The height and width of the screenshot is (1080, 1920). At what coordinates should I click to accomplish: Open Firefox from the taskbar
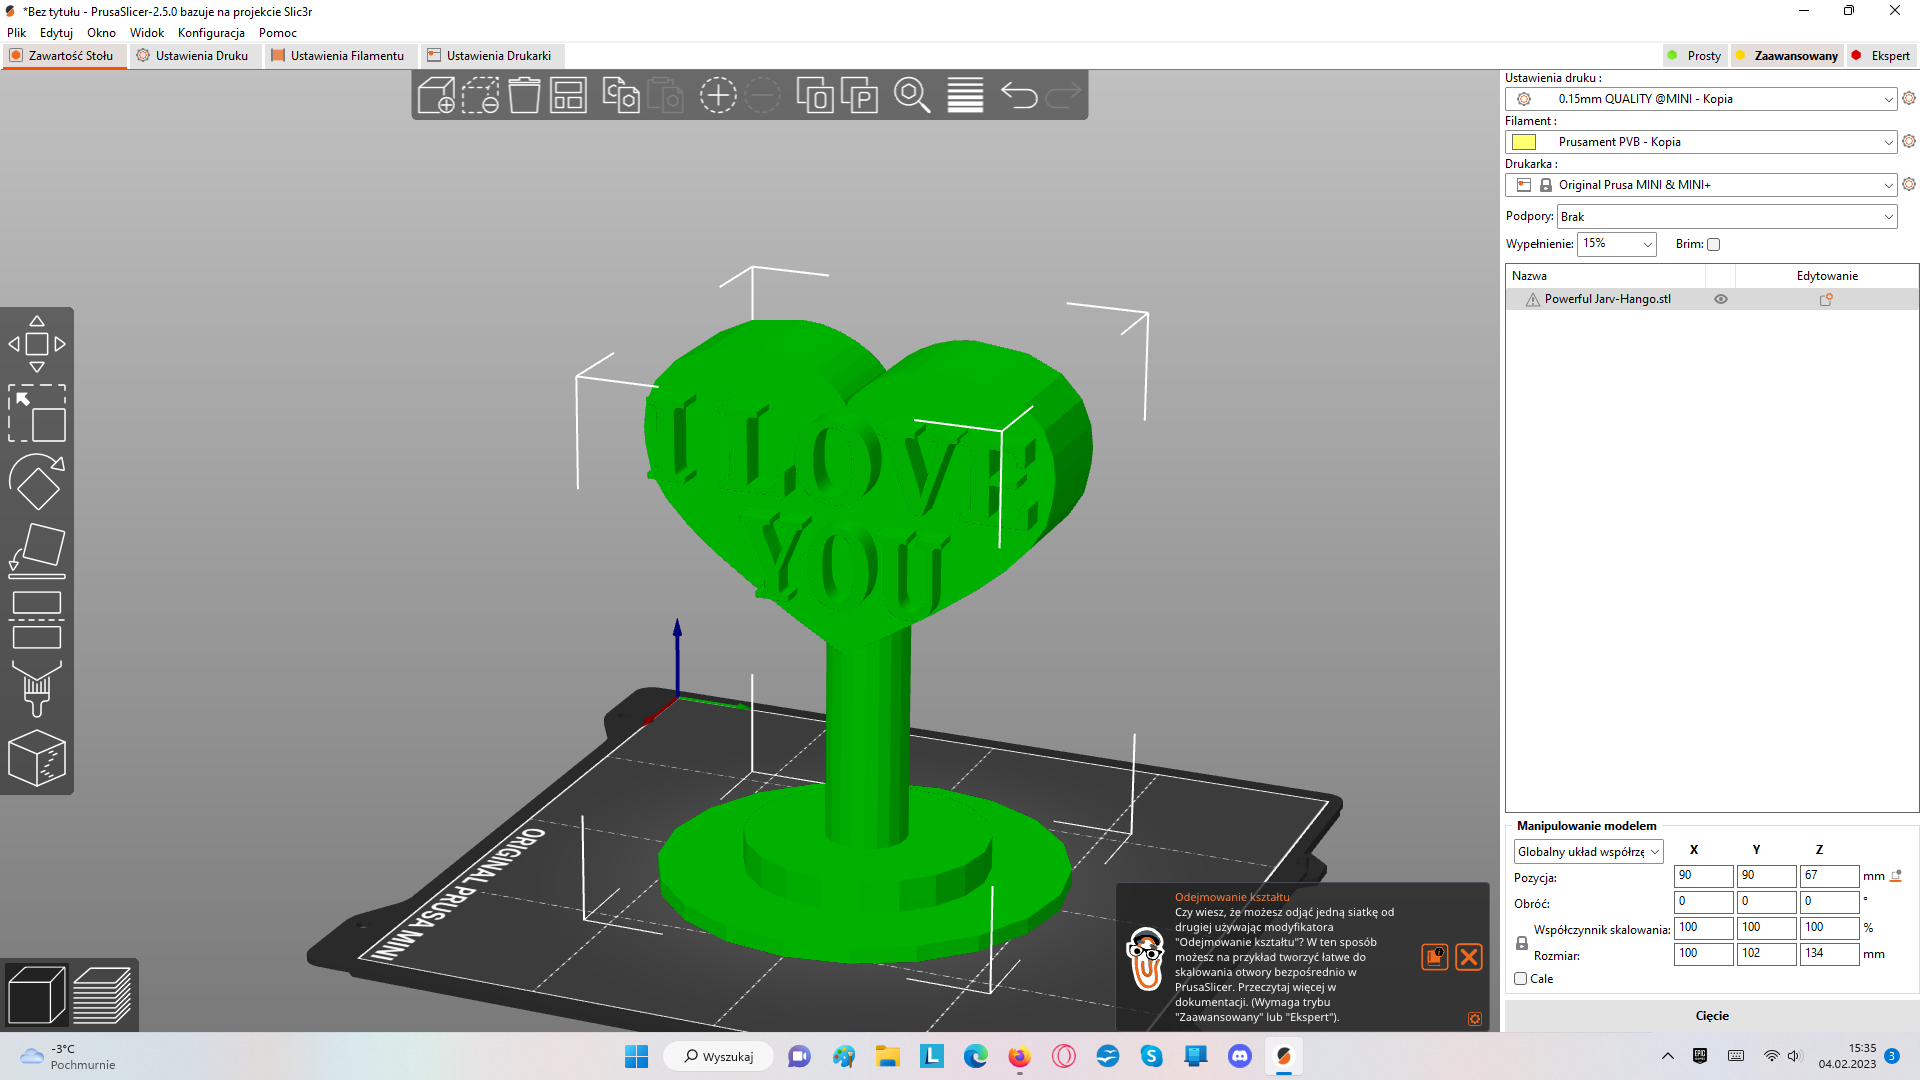coord(1019,1056)
